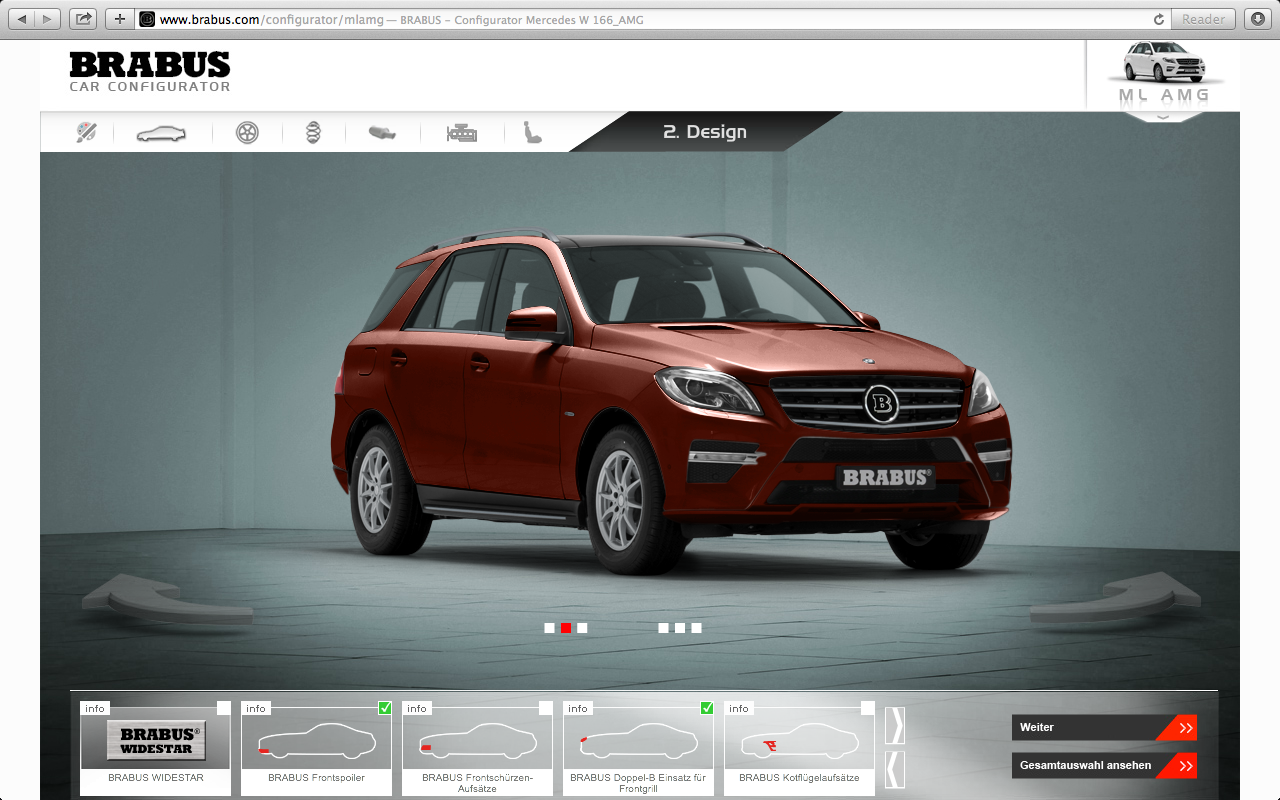The image size is (1280, 800).
Task: Click the Weiter button
Action: coord(1104,727)
